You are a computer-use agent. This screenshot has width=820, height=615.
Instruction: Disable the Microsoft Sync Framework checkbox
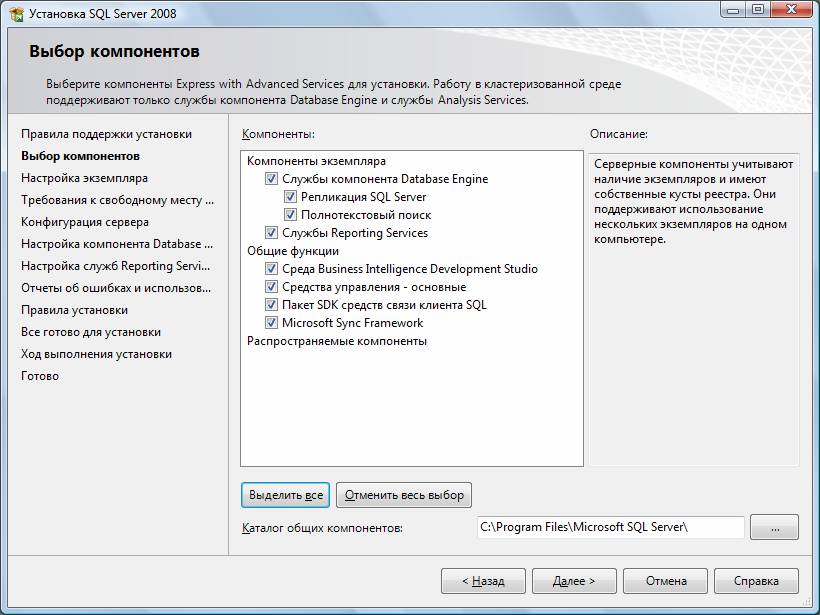tap(271, 323)
